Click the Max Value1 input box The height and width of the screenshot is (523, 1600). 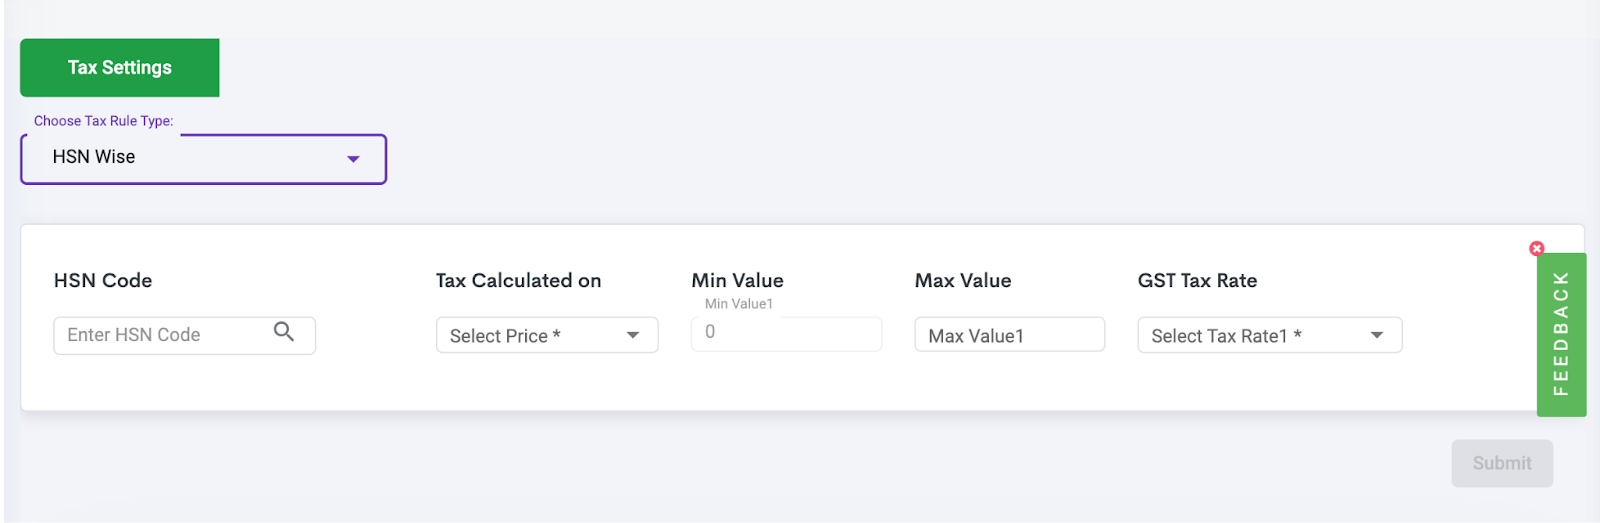[1009, 335]
